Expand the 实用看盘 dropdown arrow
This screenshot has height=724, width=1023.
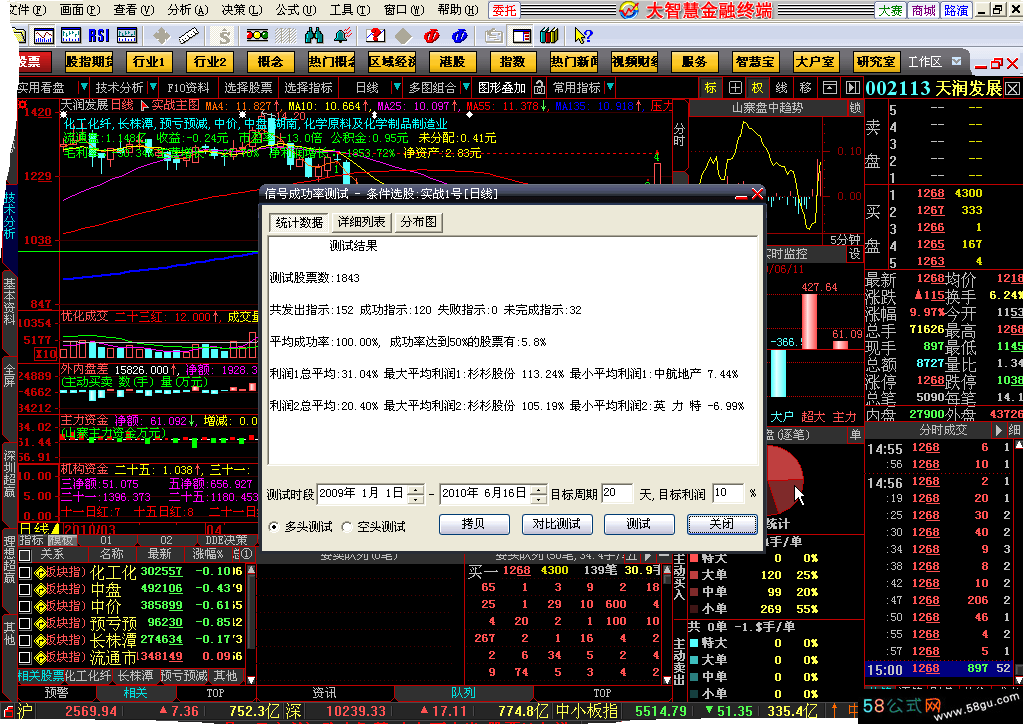click(x=83, y=87)
